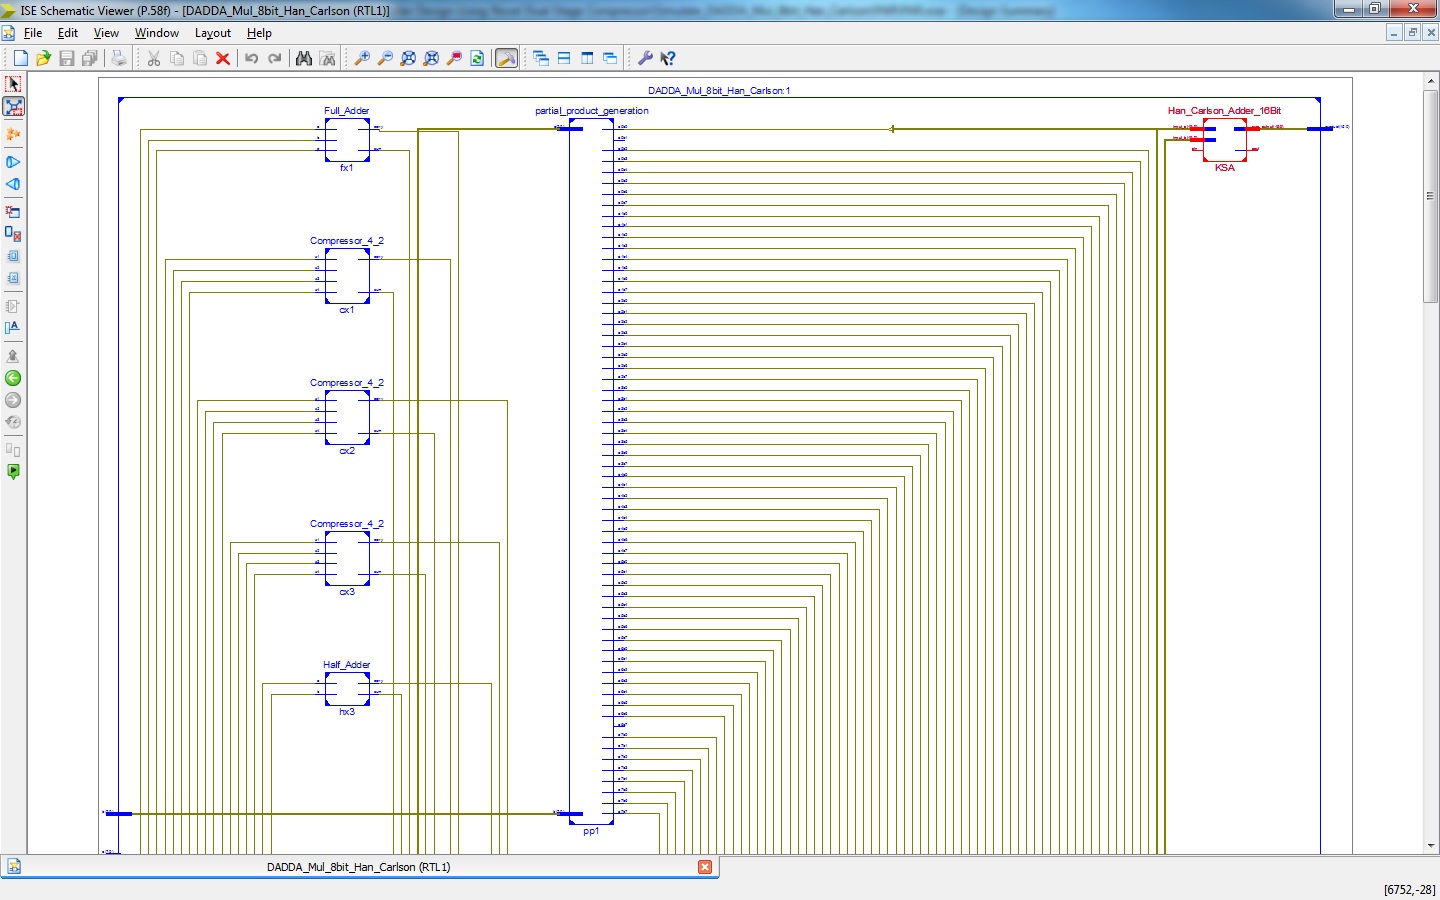
Task: Activate the What's This help pointer
Action: coord(668,58)
